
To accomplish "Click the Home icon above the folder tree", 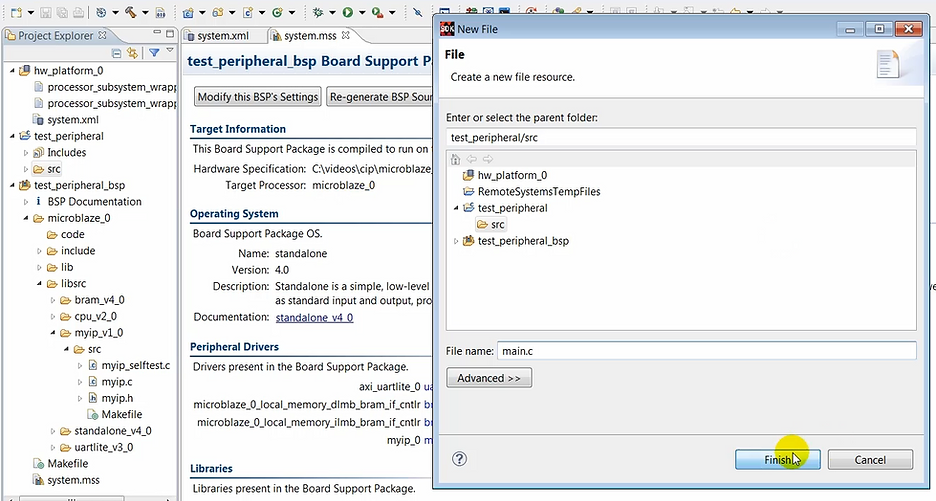I will (456, 159).
